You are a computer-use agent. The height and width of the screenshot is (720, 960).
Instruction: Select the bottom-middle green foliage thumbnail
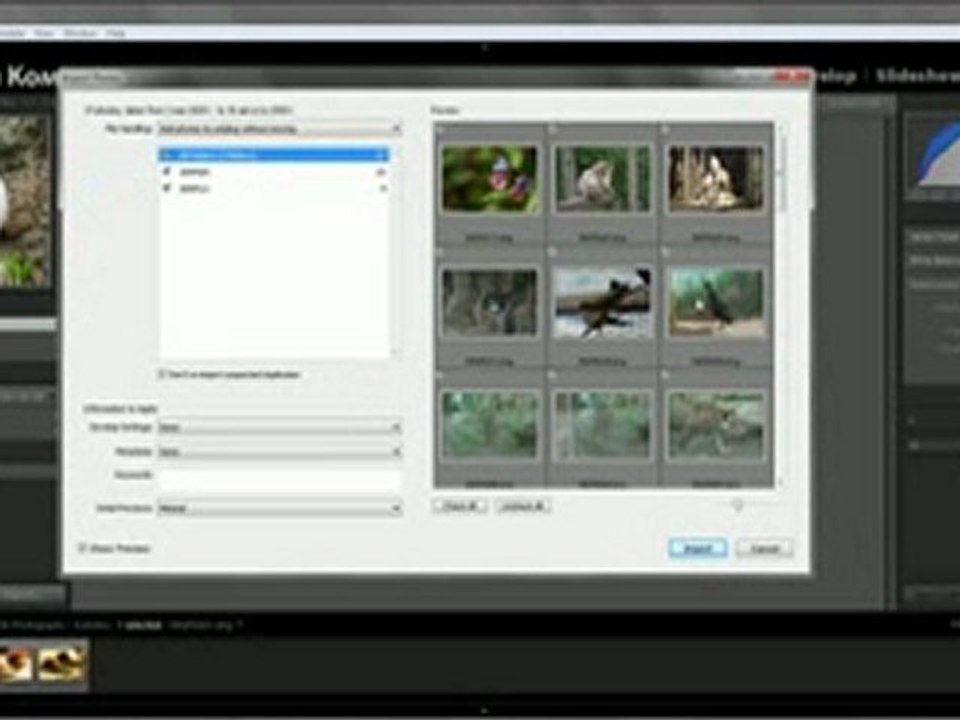pyautogui.click(x=602, y=426)
